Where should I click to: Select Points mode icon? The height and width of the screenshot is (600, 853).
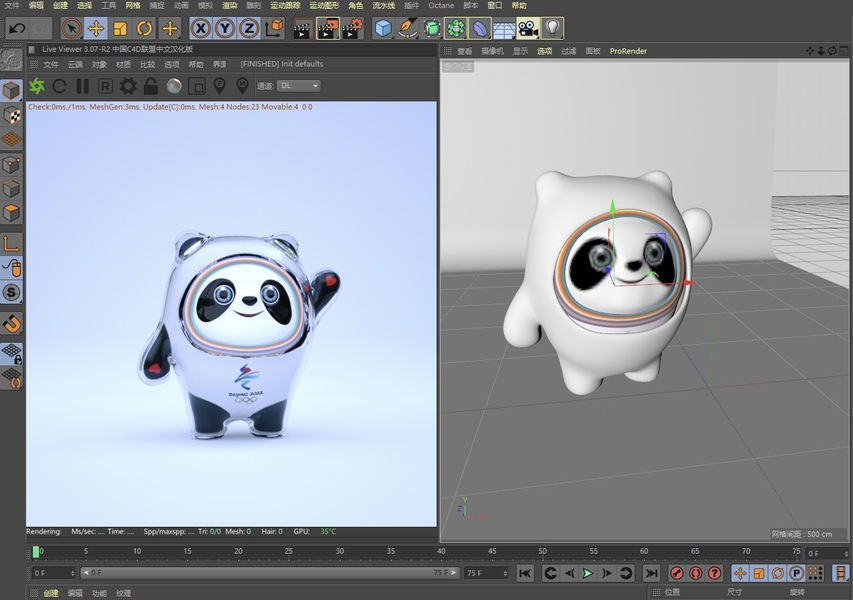[11, 164]
